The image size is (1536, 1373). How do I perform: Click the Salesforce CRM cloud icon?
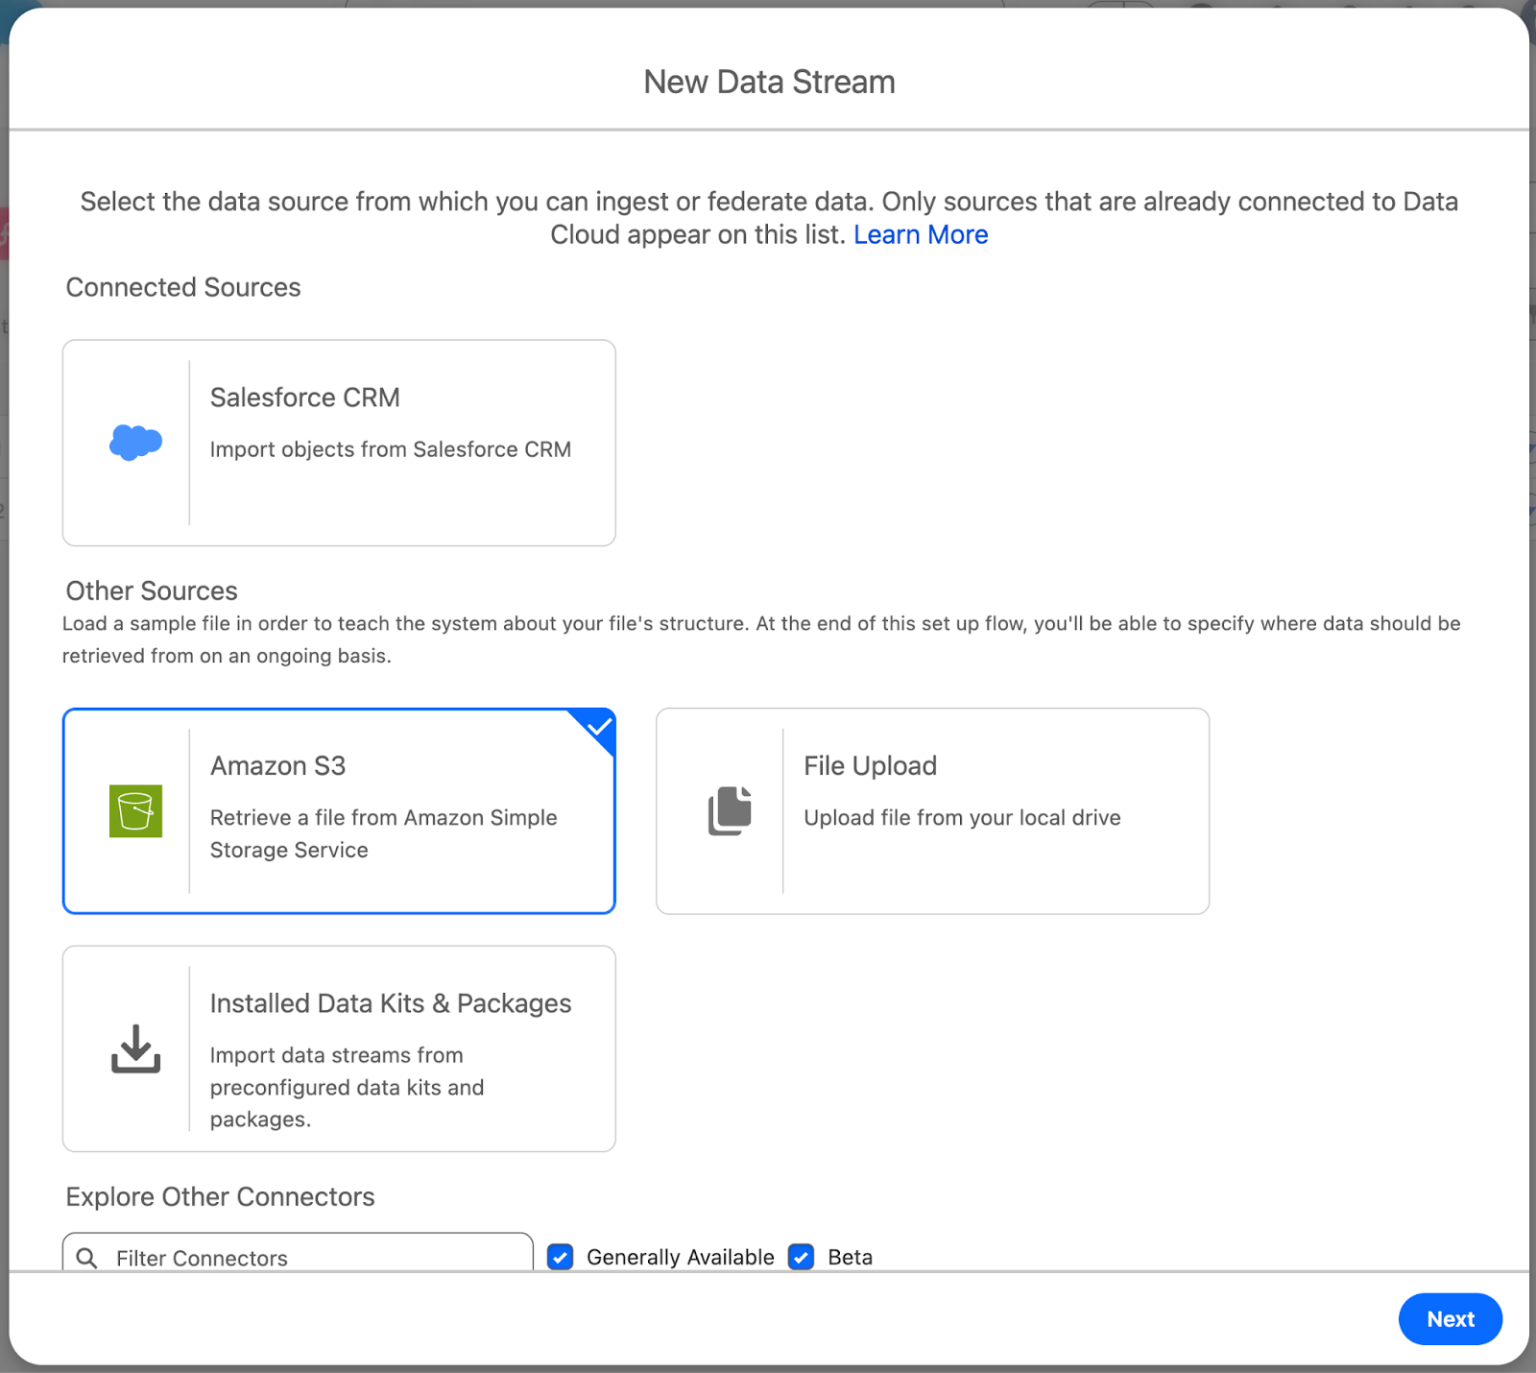coord(136,442)
